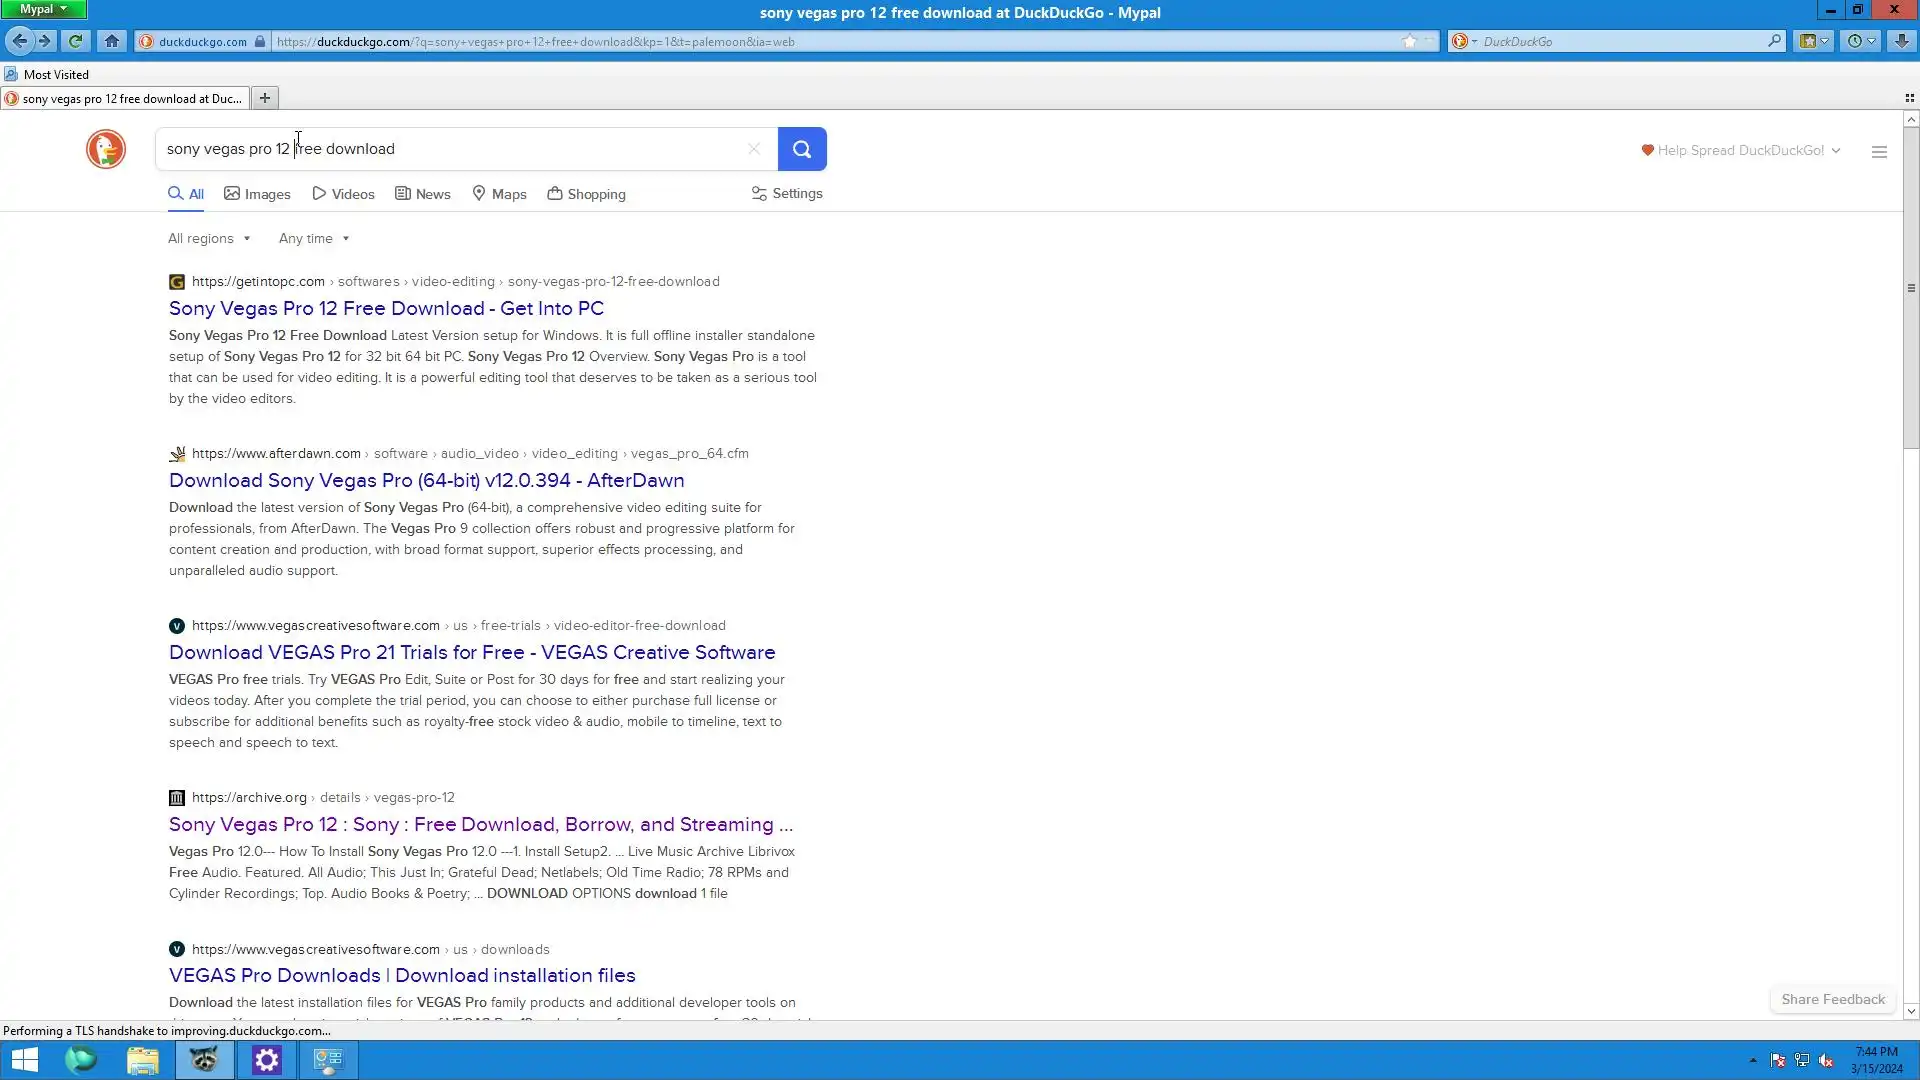
Task: Expand the Any time filter dropdown
Action: pyautogui.click(x=314, y=238)
